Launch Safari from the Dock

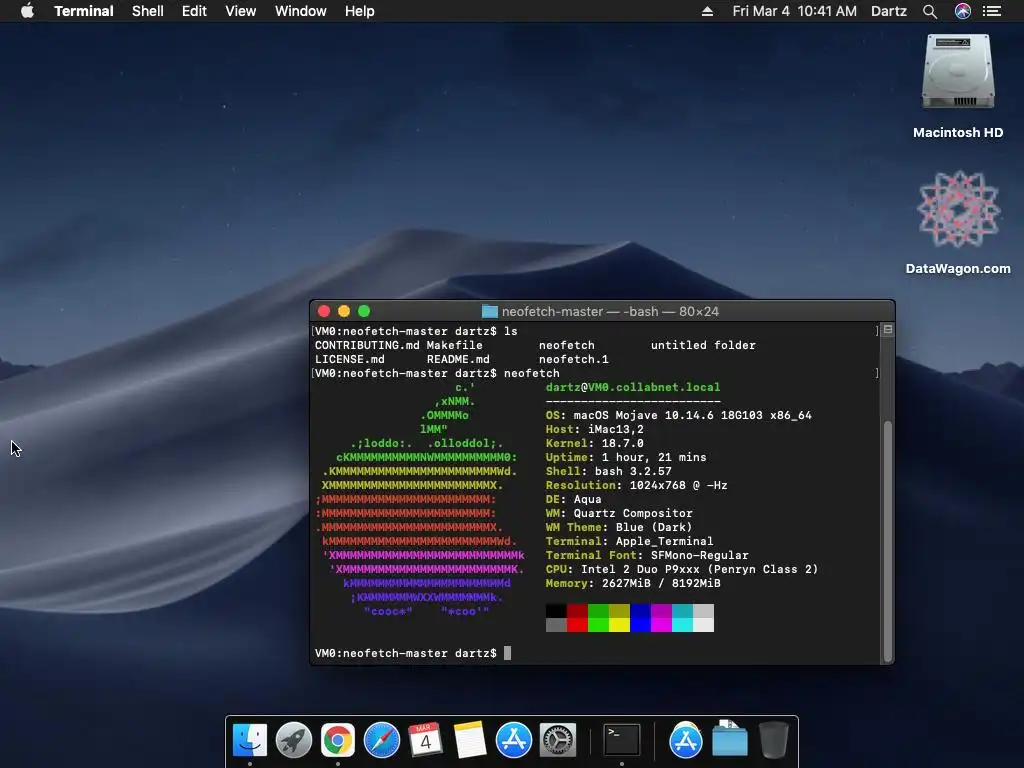pyautogui.click(x=381, y=740)
